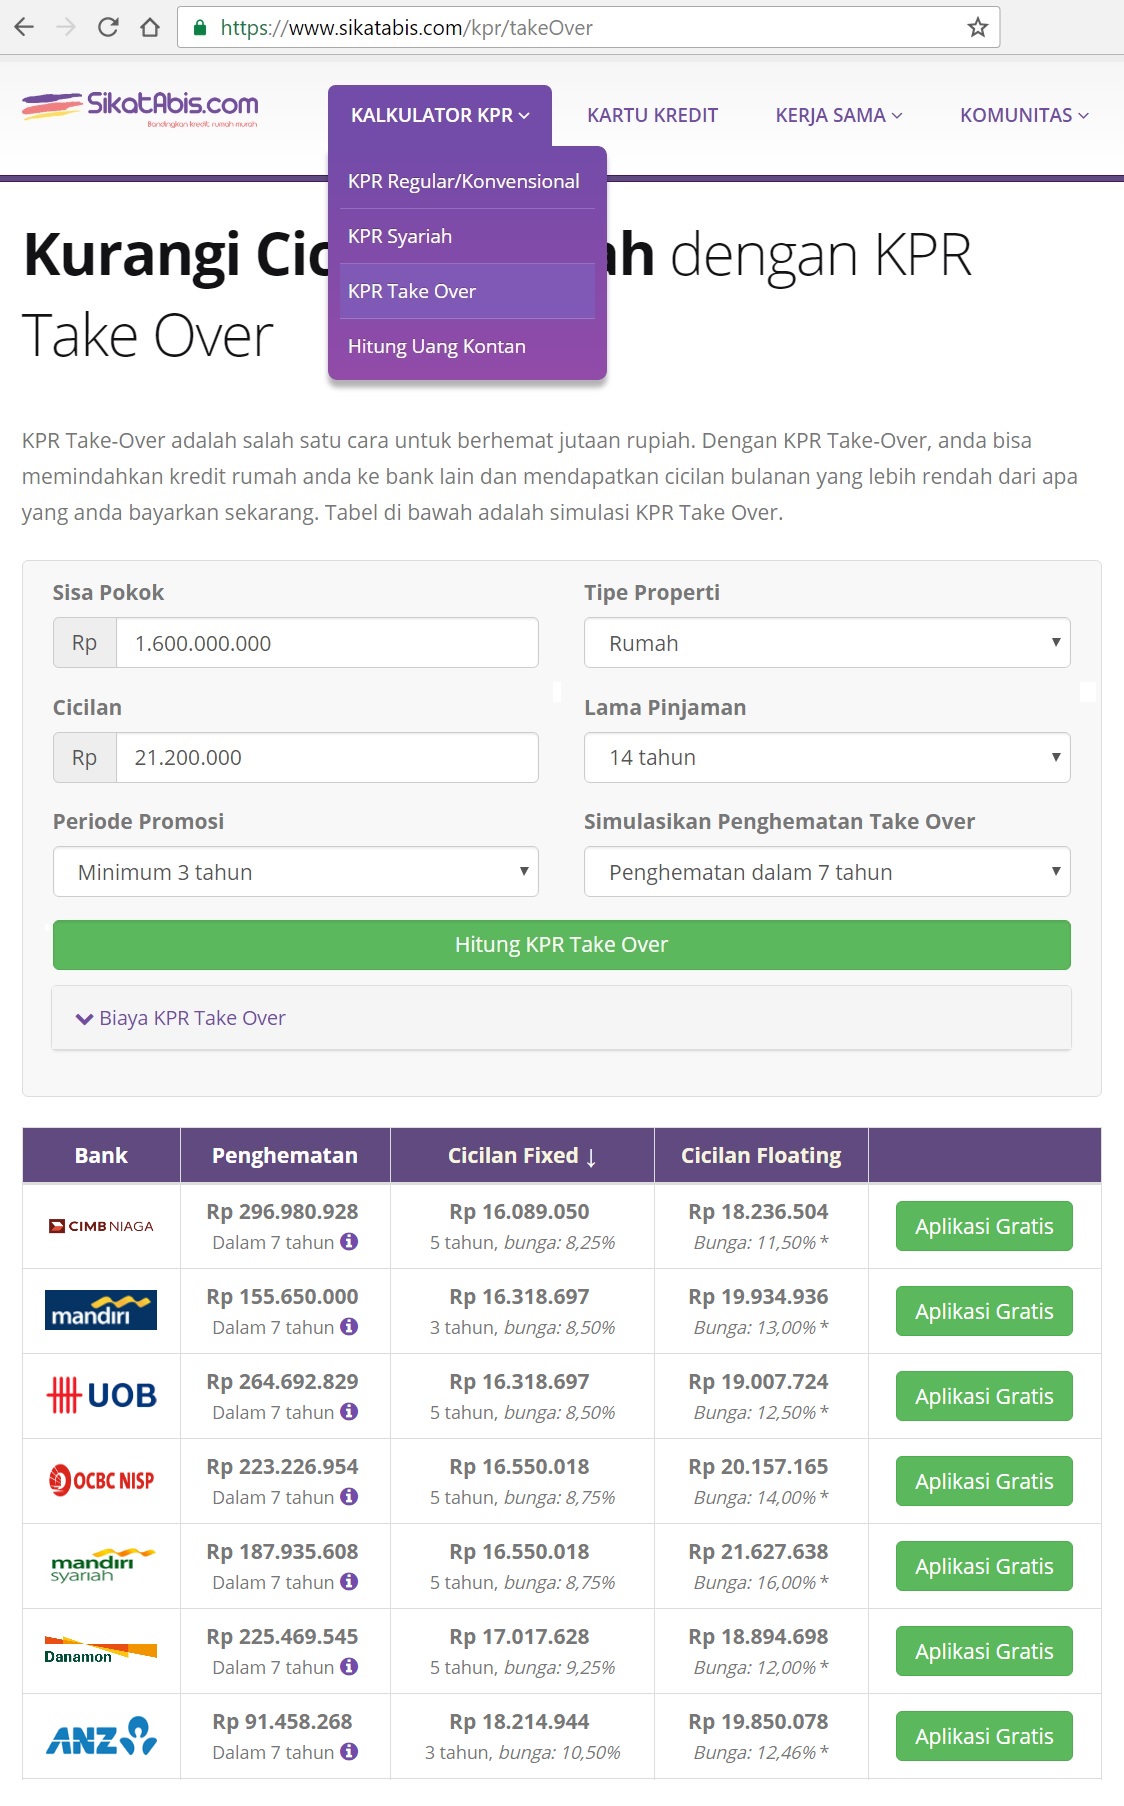Open the KERJA SAMA menu

tap(839, 115)
